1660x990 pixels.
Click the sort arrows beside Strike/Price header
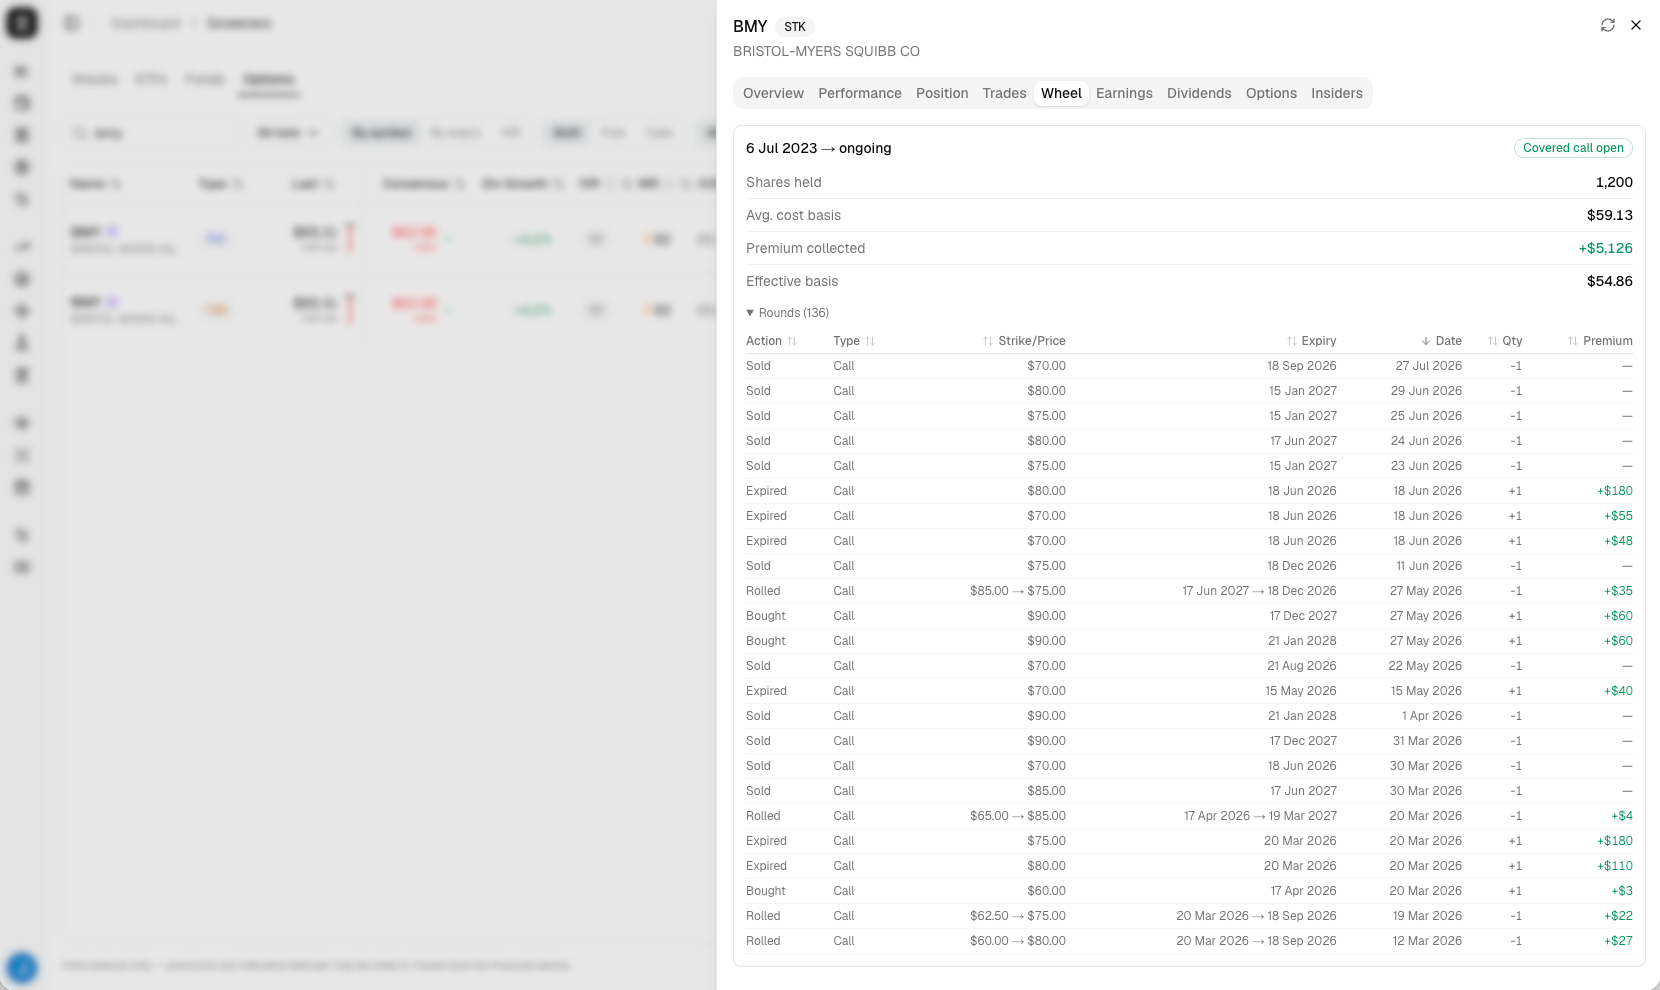click(x=988, y=341)
